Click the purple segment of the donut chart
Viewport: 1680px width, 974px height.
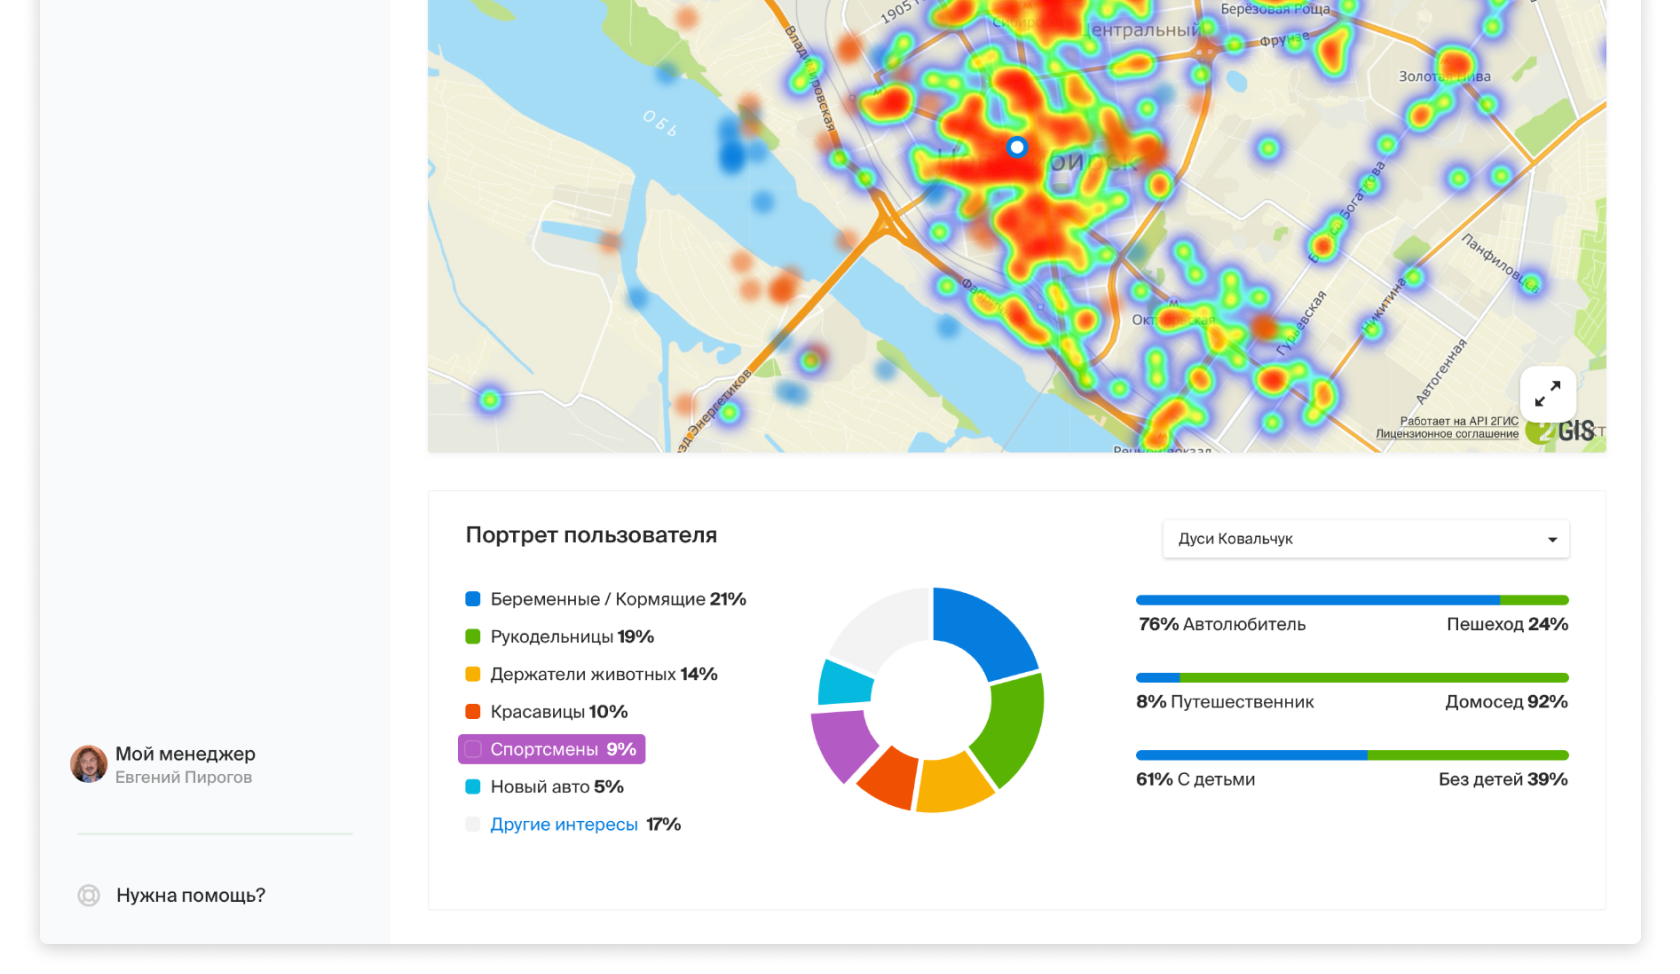point(842,743)
